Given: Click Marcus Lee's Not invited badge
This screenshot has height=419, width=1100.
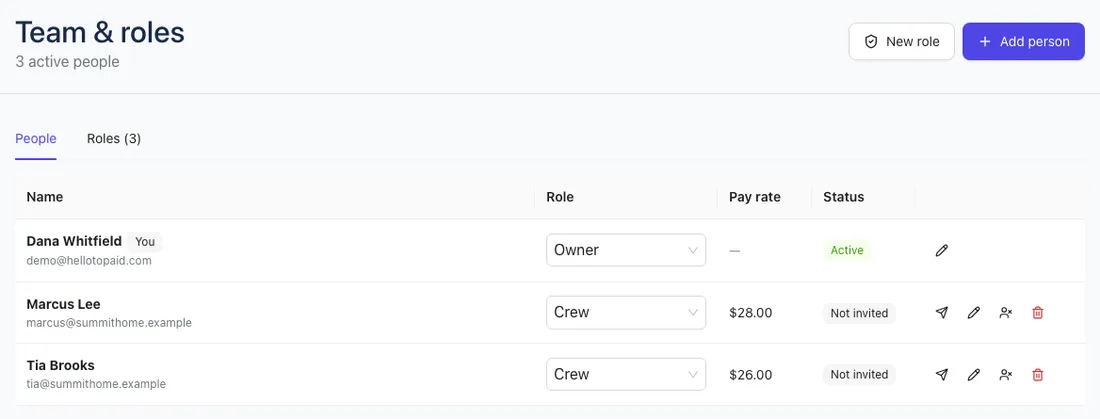Looking at the screenshot, I should [859, 313].
